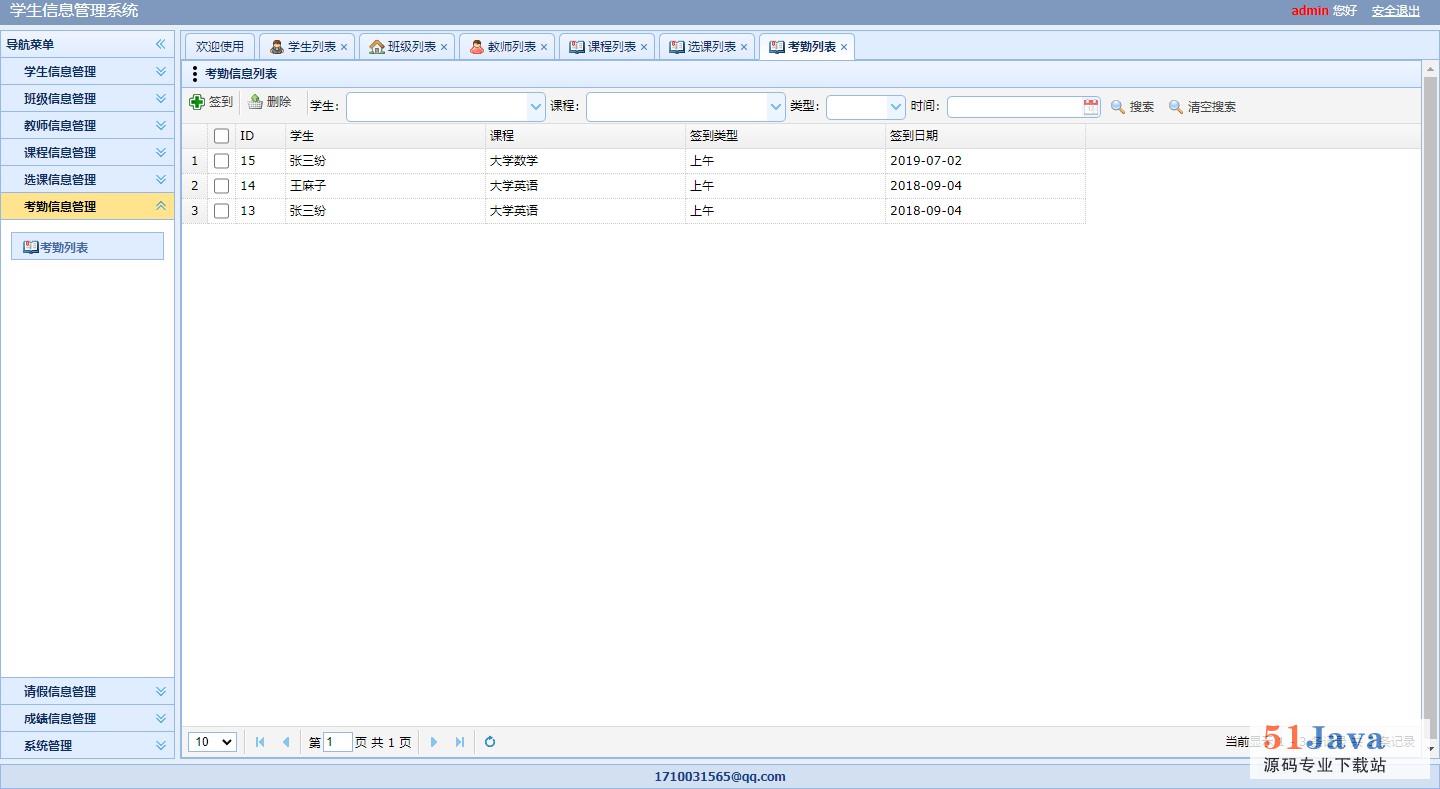Click the admin username in header
Screen dimensions: 1440x789
pyautogui.click(x=1310, y=11)
